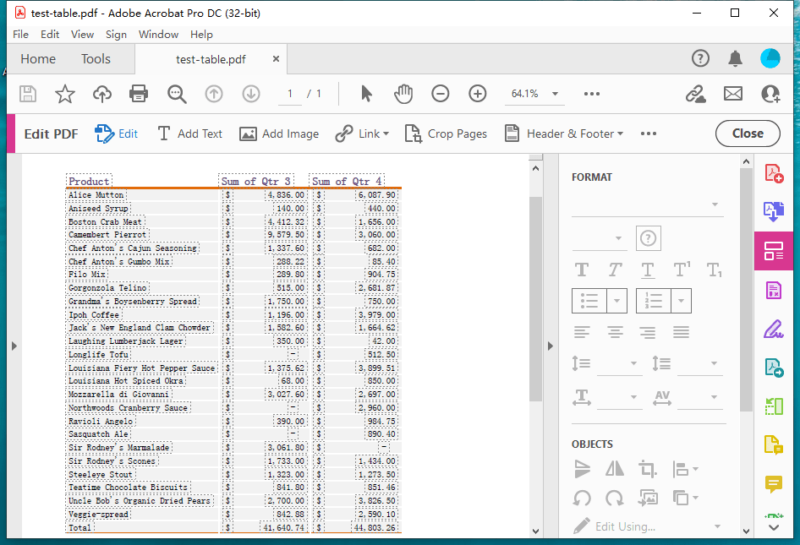Open Fill & Sign pen sidebar tool
800x545 pixels.
[x=773, y=329]
